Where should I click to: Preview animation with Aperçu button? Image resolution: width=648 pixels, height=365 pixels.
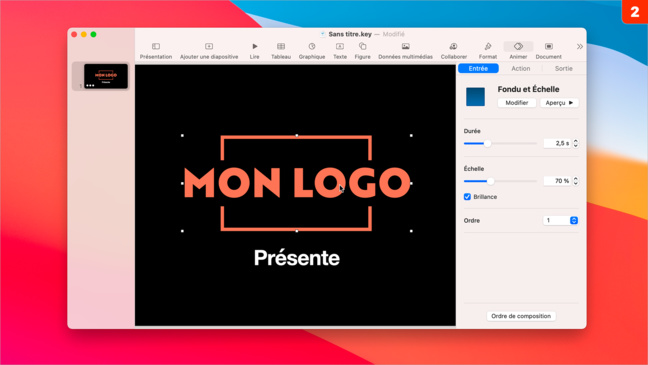560,103
